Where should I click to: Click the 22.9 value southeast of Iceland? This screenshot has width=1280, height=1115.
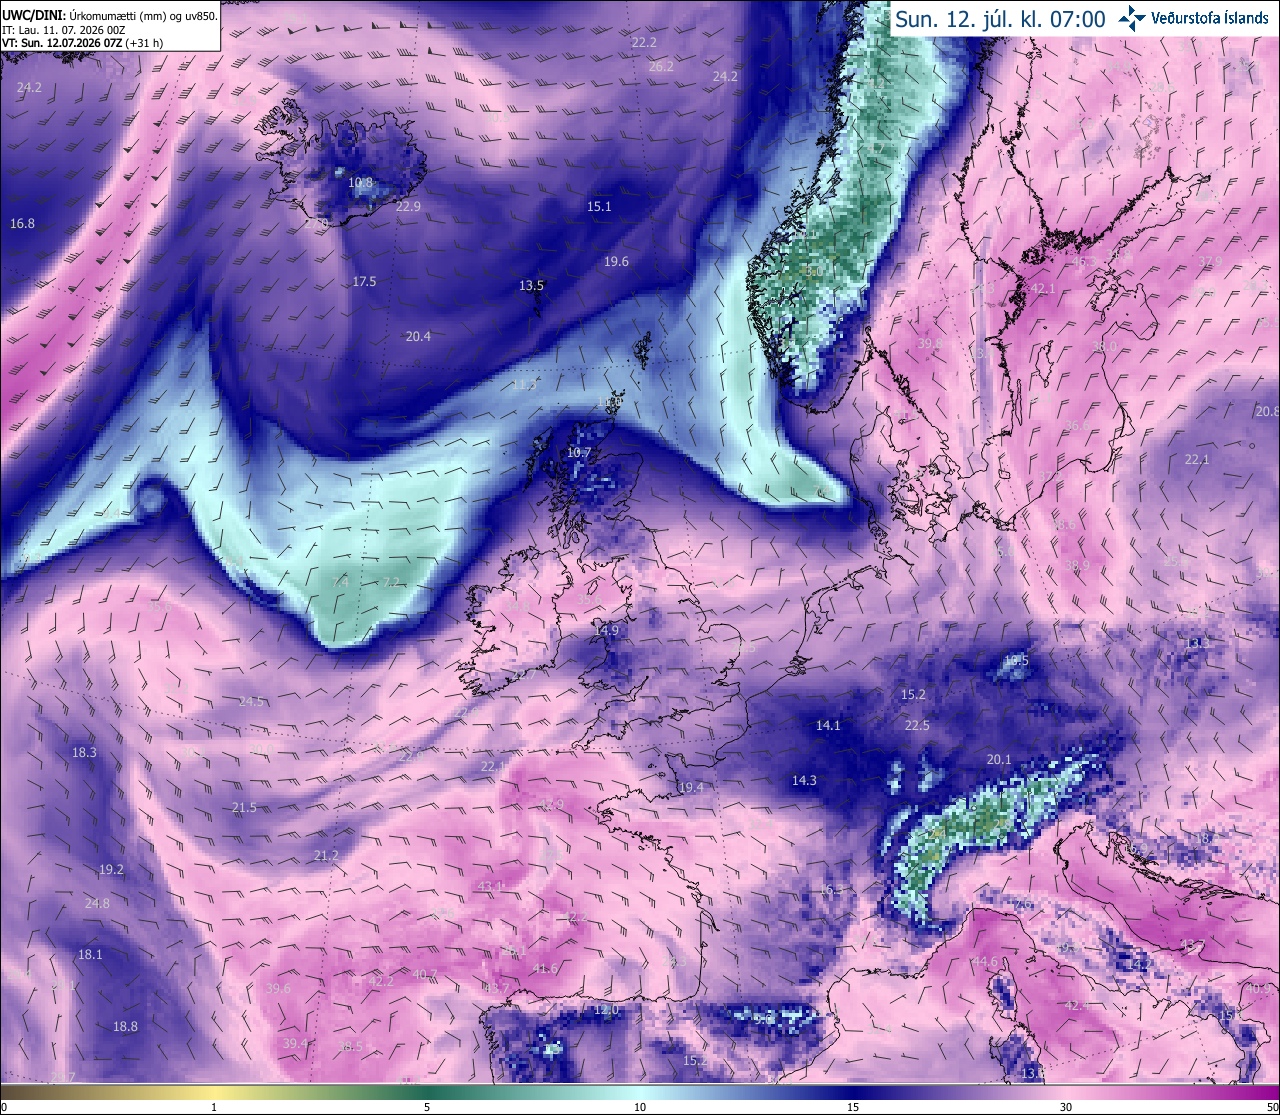(x=408, y=206)
